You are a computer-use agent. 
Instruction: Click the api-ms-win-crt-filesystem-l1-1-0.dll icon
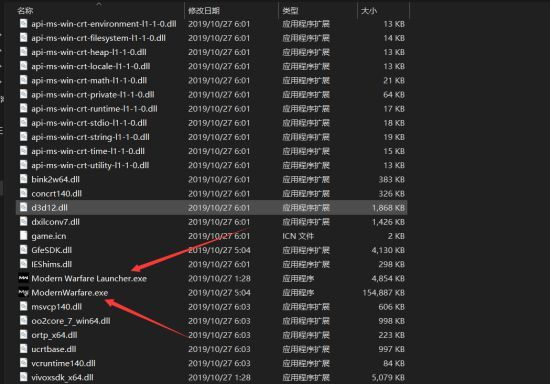coord(24,38)
